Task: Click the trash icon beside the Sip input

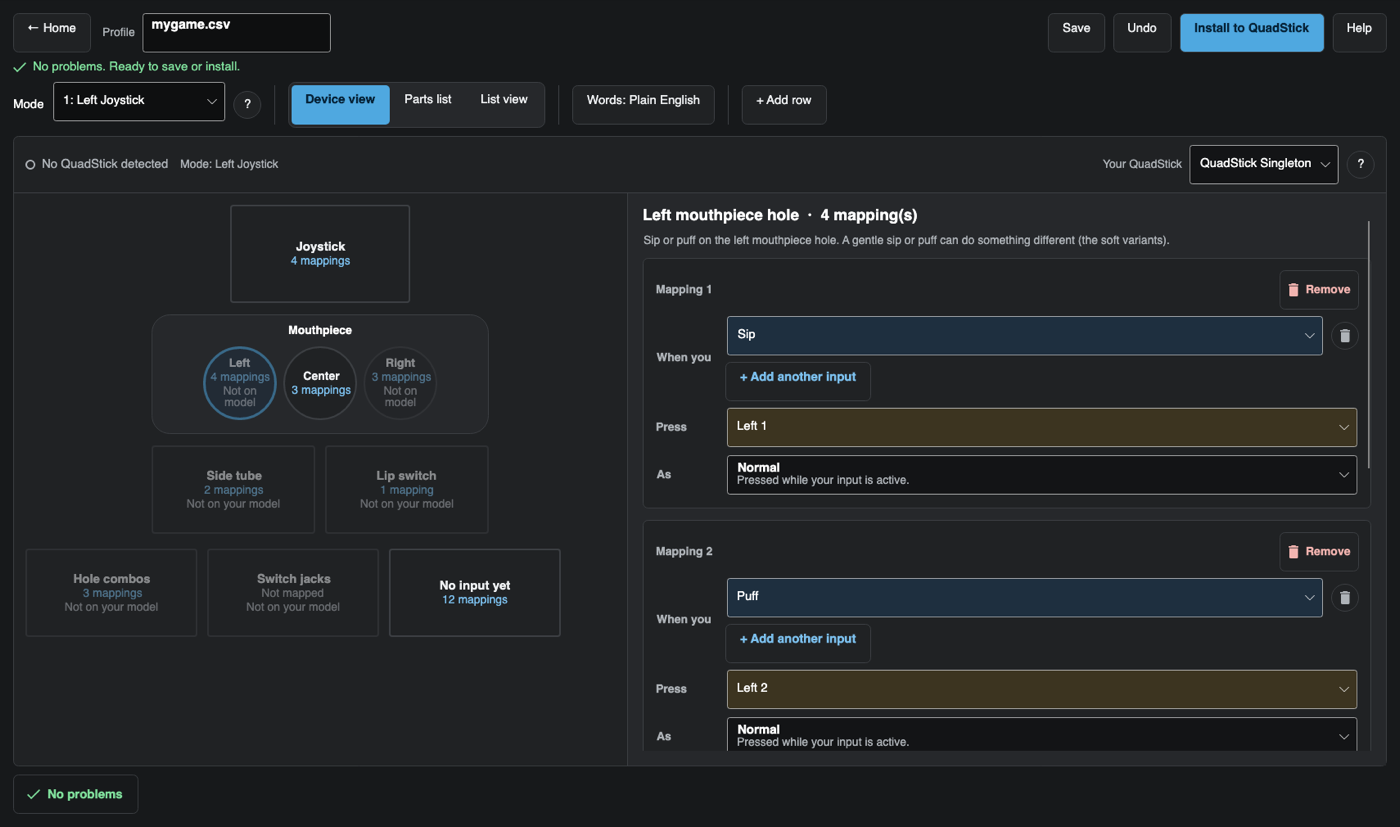Action: tap(1344, 336)
